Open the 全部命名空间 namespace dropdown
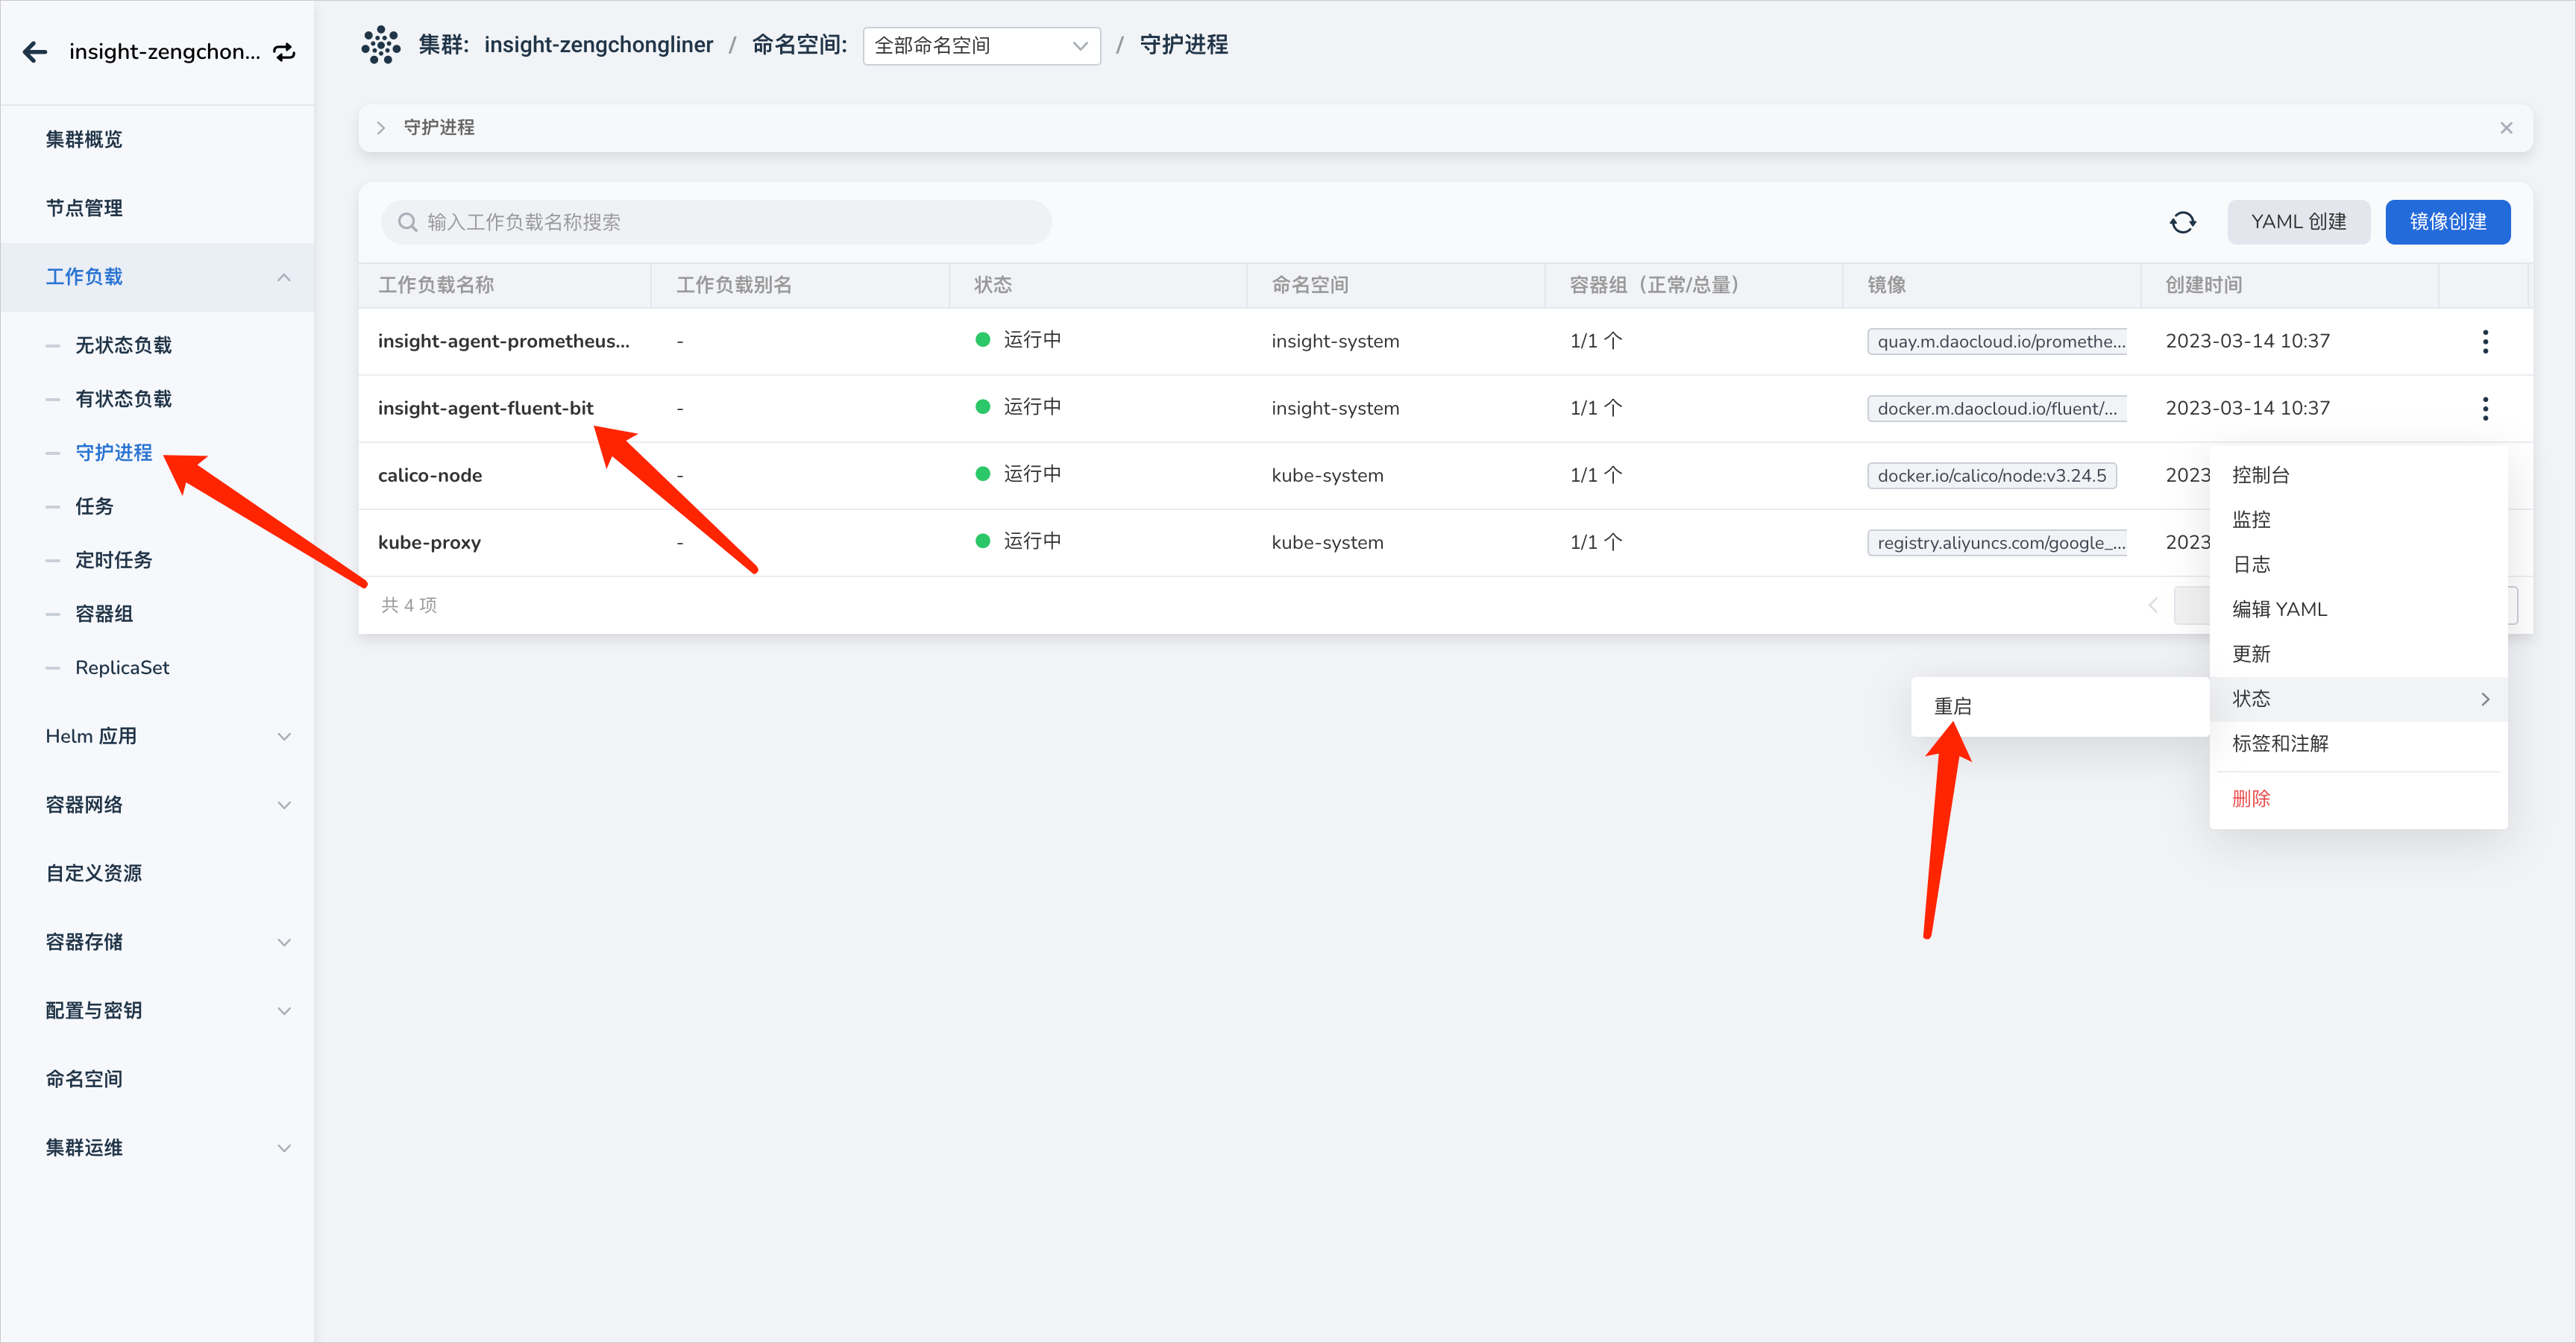The height and width of the screenshot is (1343, 2576). pos(981,46)
